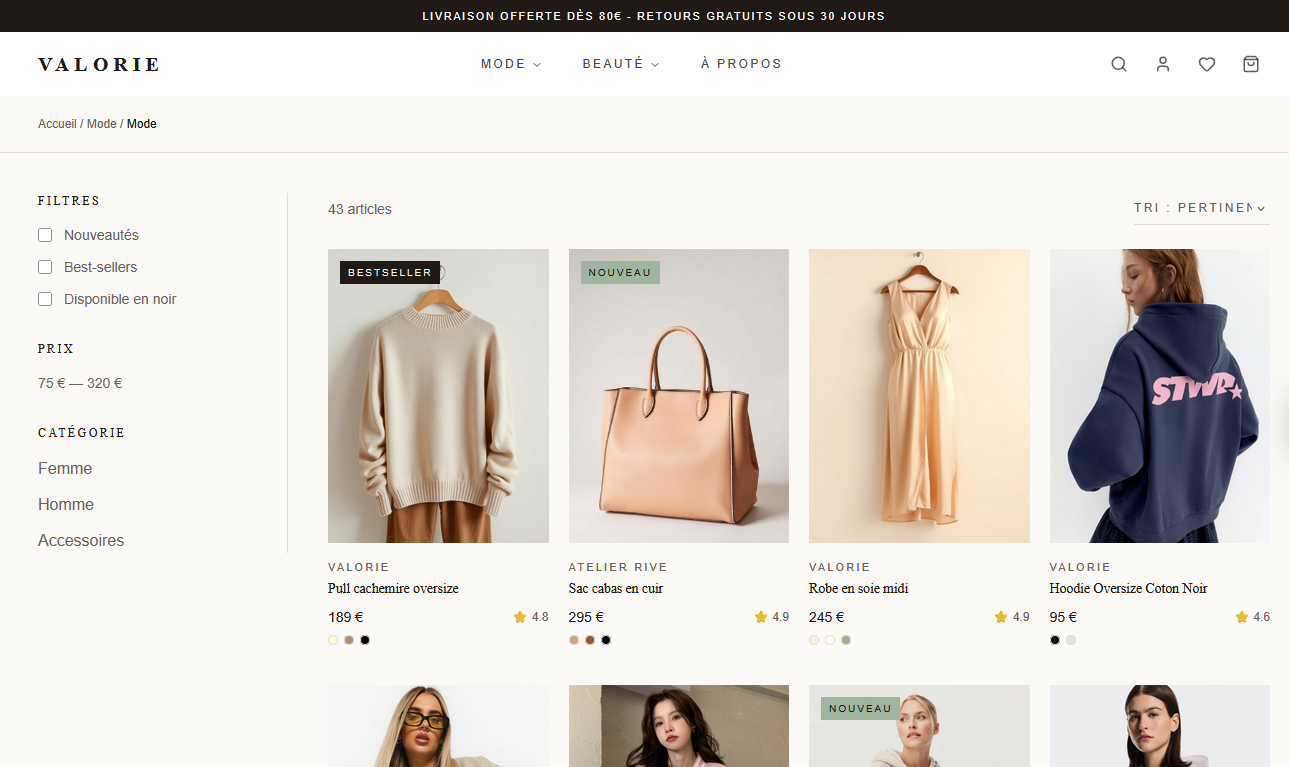Open the peach silk dress image
The height and width of the screenshot is (767, 1289).
[x=919, y=396]
